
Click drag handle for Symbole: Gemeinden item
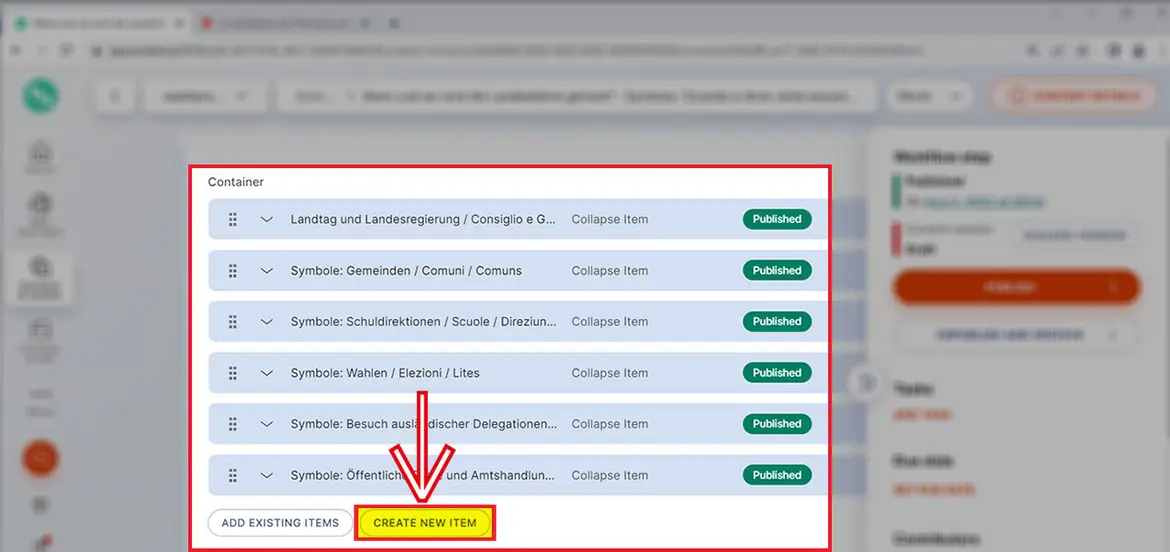click(x=232, y=271)
